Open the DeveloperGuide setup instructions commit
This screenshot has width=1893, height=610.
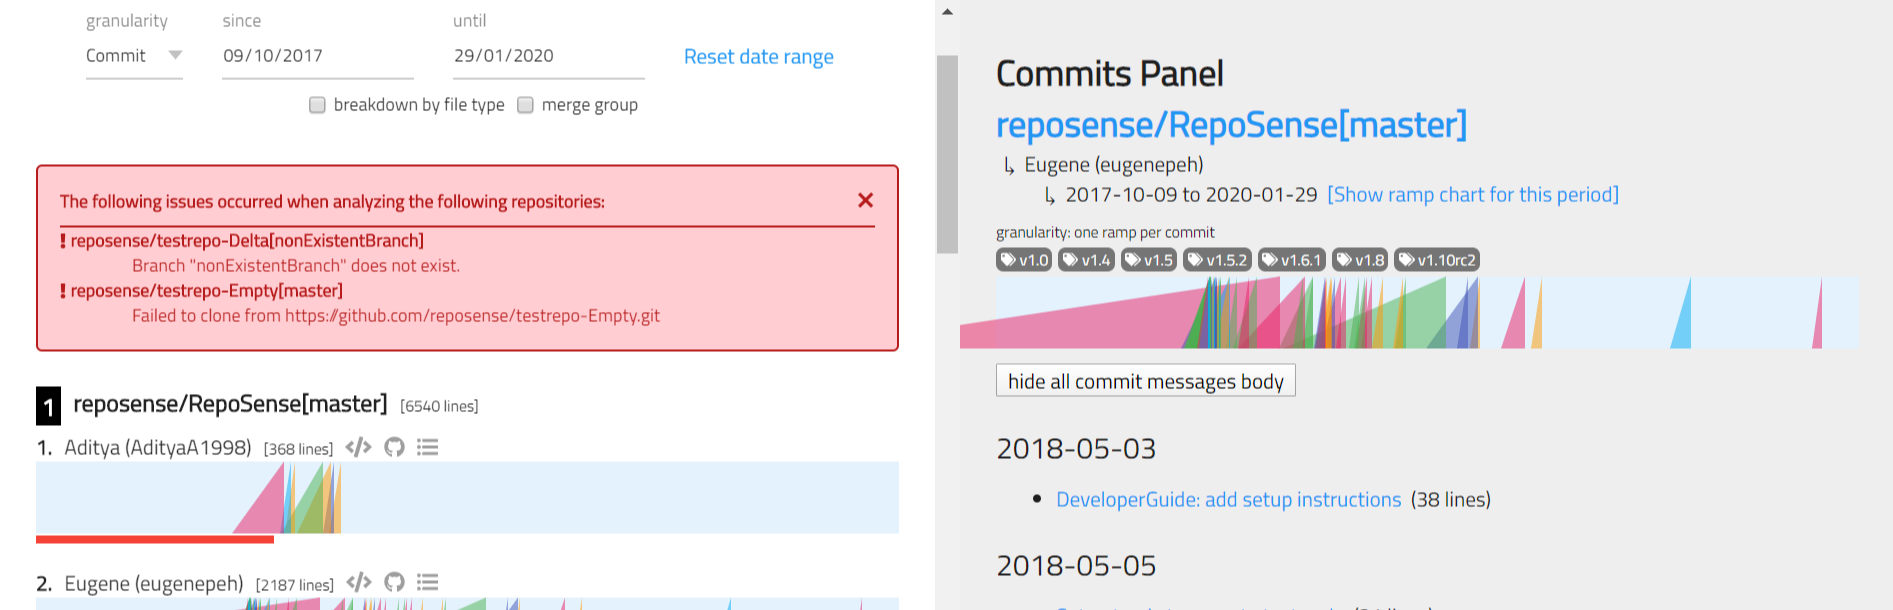pyautogui.click(x=1228, y=499)
